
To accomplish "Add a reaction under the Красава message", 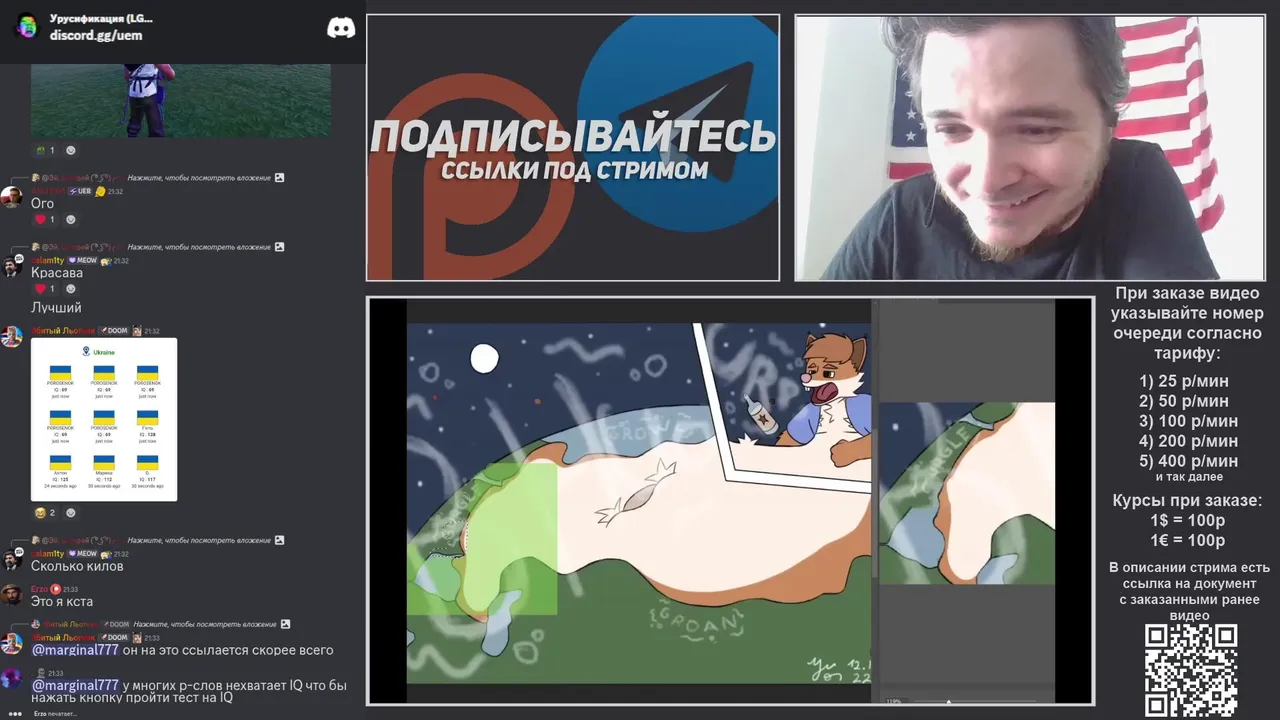I will 71,289.
